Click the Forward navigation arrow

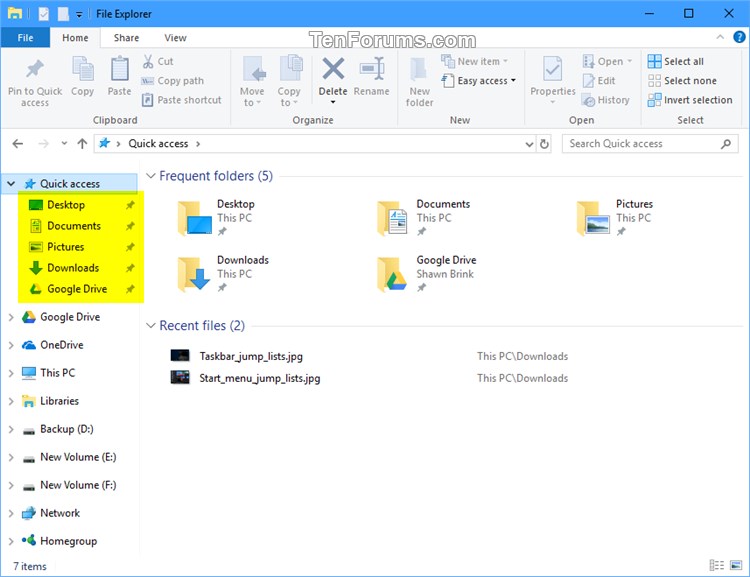pyautogui.click(x=43, y=144)
